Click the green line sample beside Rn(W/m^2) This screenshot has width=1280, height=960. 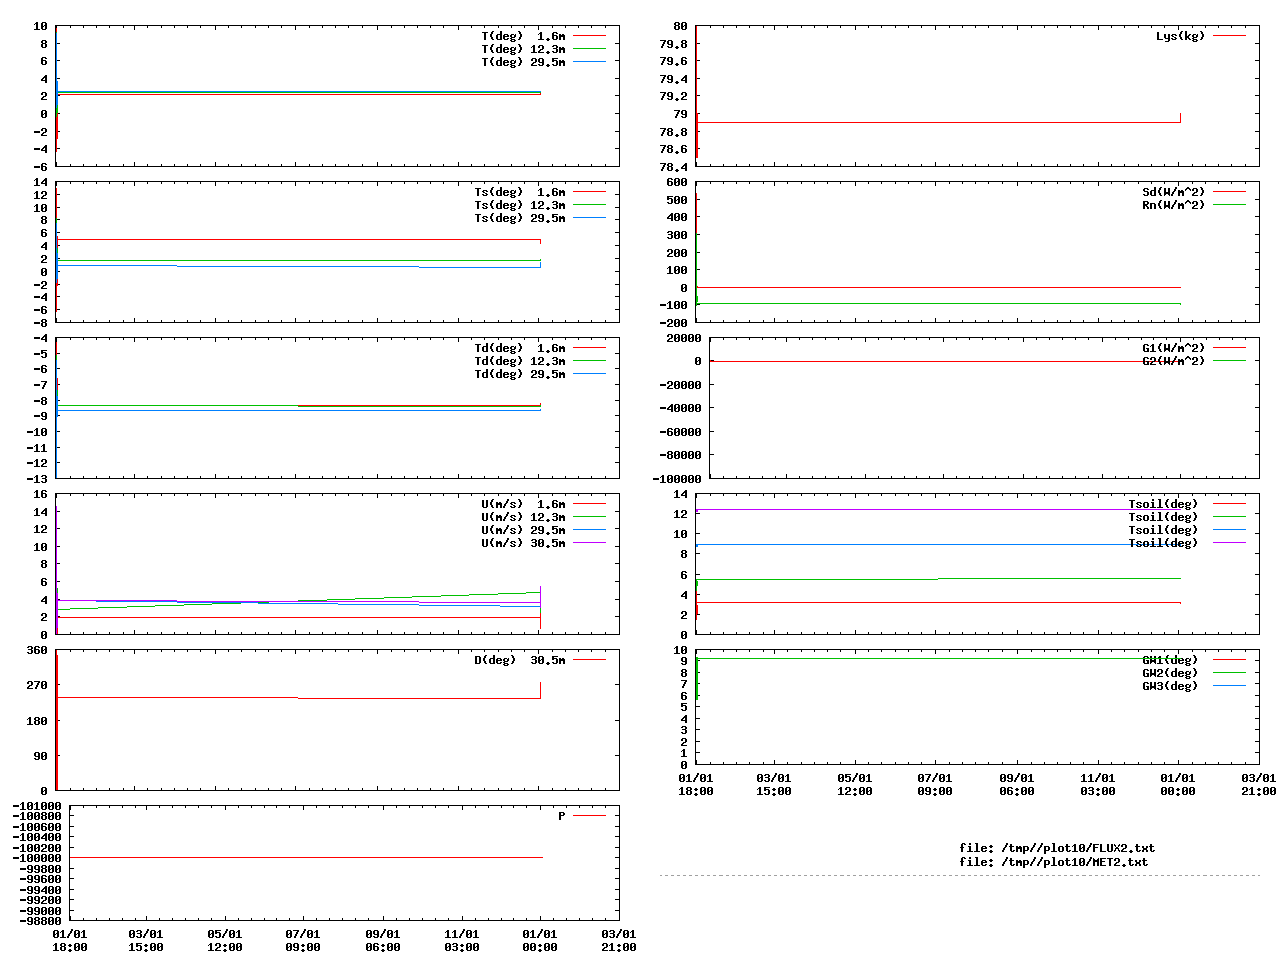pyautogui.click(x=1229, y=205)
